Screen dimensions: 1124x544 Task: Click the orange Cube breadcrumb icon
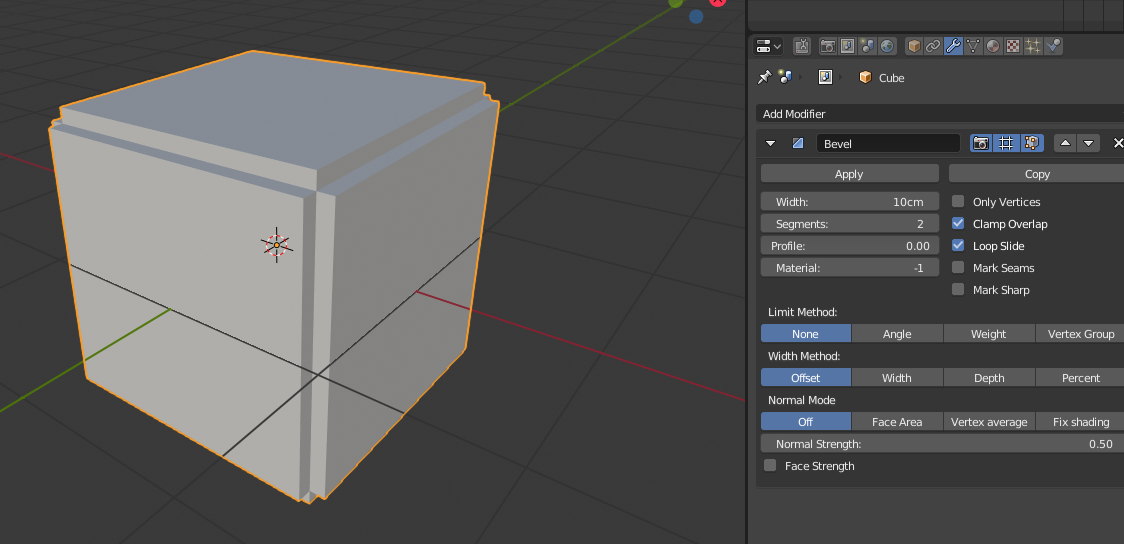(865, 77)
